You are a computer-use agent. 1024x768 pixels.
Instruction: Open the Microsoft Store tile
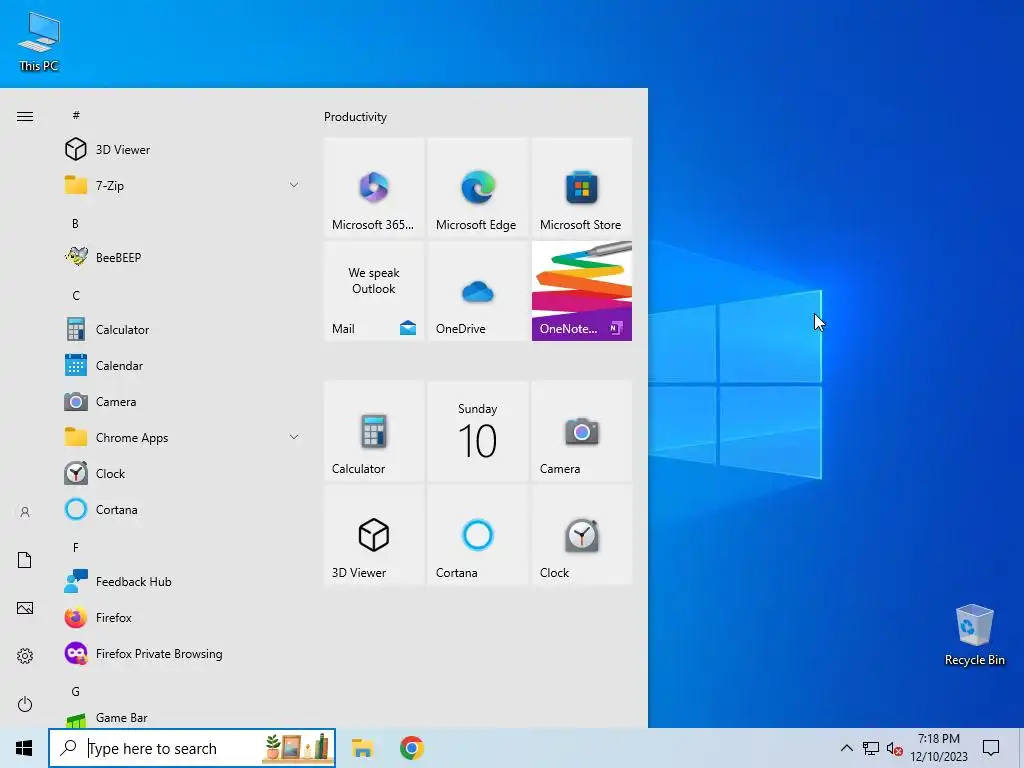[582, 187]
